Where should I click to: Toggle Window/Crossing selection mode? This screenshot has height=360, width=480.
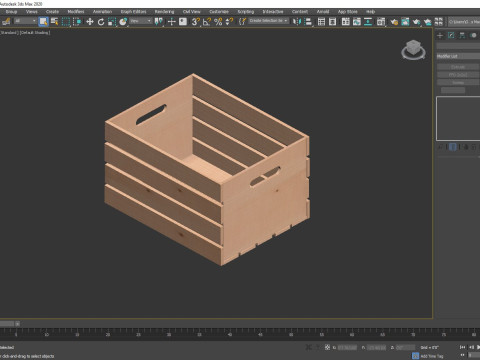pos(77,22)
